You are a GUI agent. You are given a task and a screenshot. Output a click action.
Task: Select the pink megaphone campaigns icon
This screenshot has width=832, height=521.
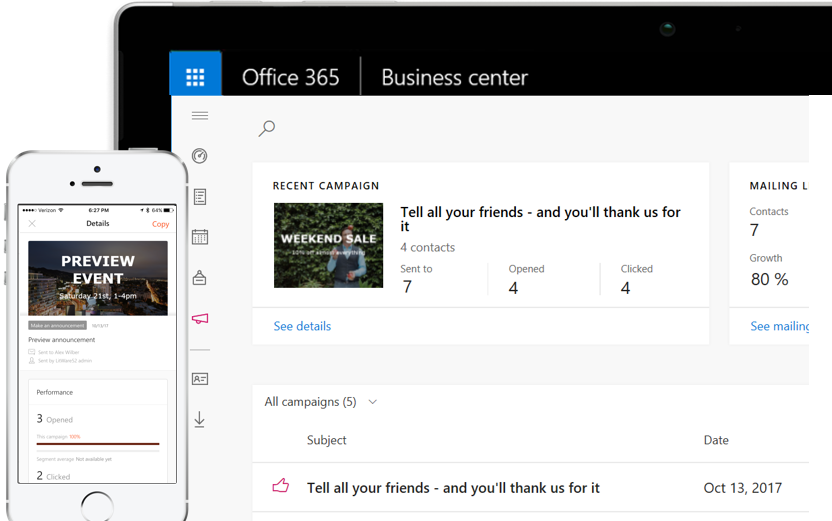click(200, 318)
